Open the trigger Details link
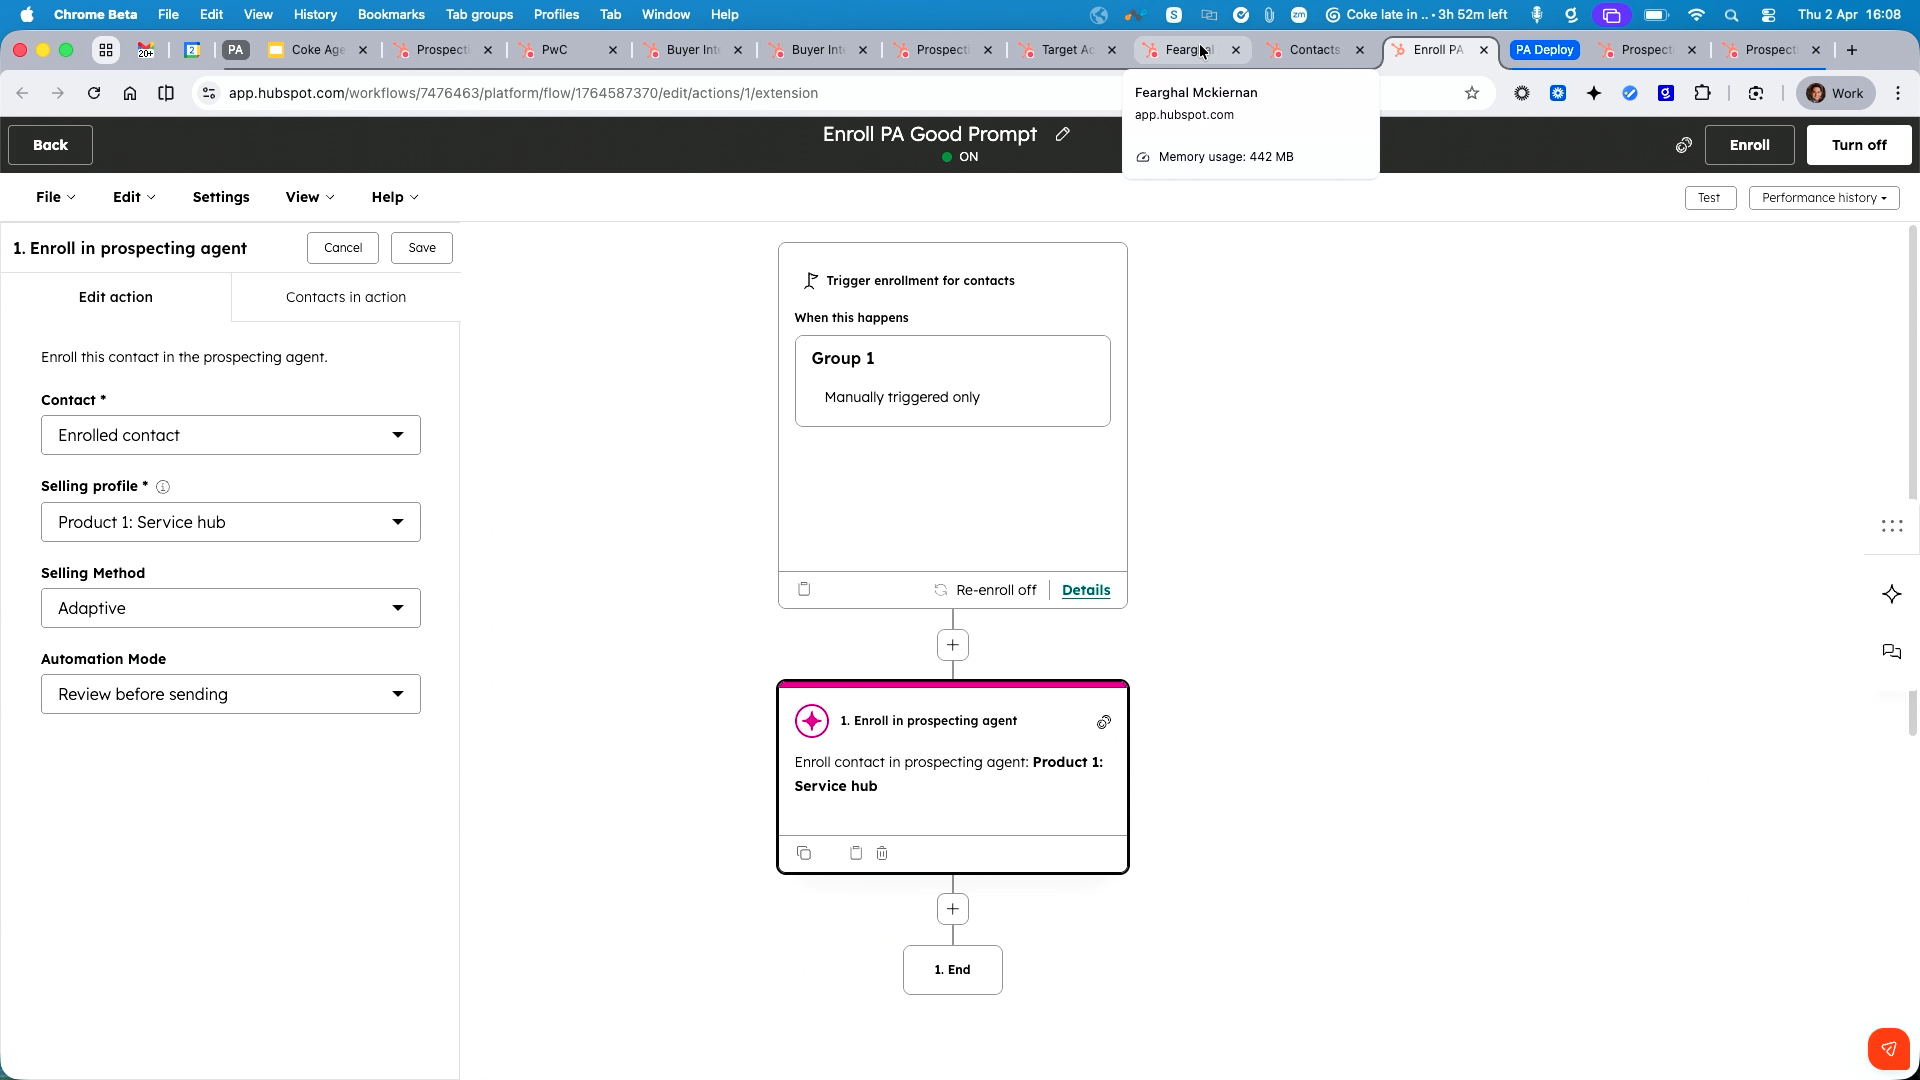Image resolution: width=1920 pixels, height=1080 pixels. coord(1086,590)
